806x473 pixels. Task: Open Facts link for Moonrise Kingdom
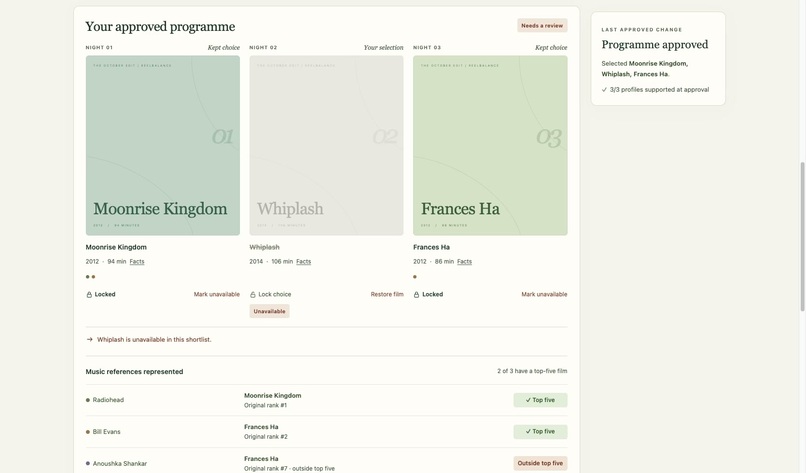tap(137, 262)
